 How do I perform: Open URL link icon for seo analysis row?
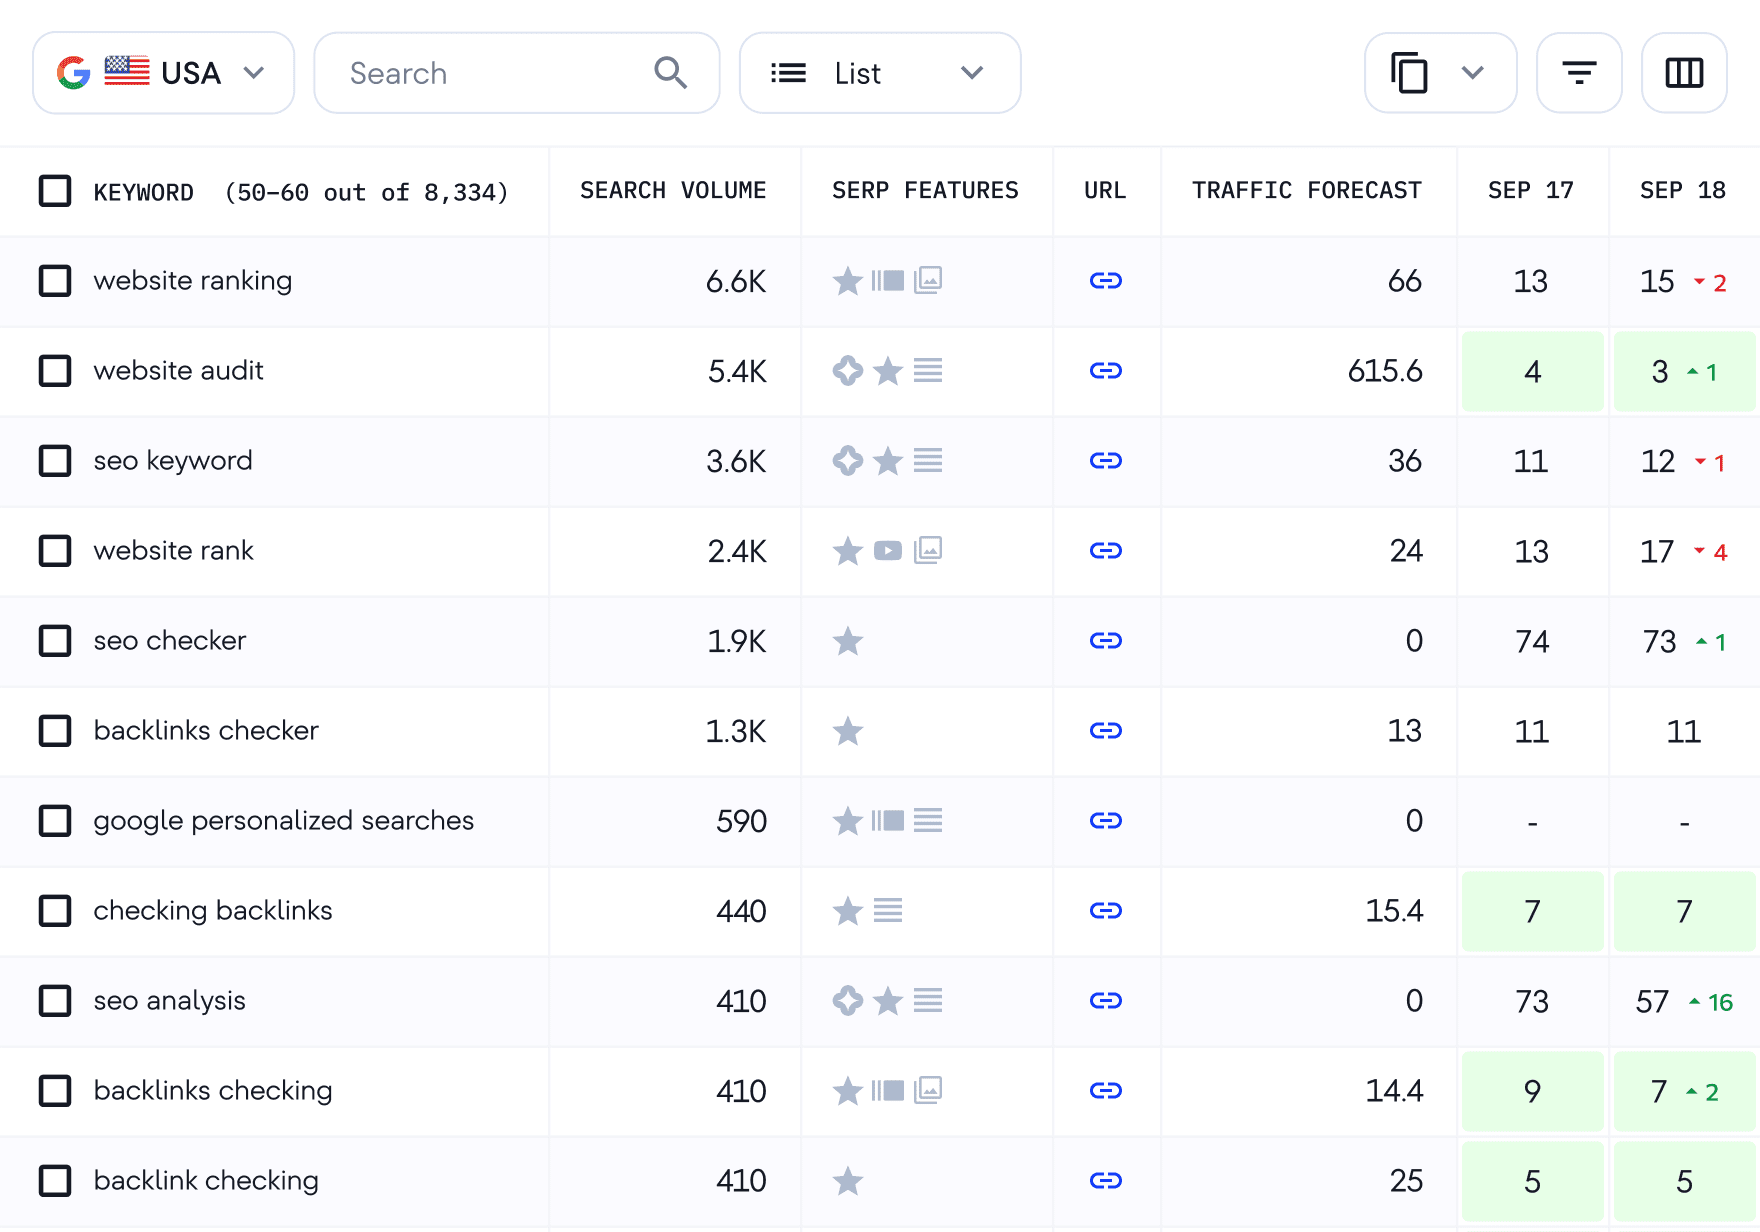tap(1105, 1001)
